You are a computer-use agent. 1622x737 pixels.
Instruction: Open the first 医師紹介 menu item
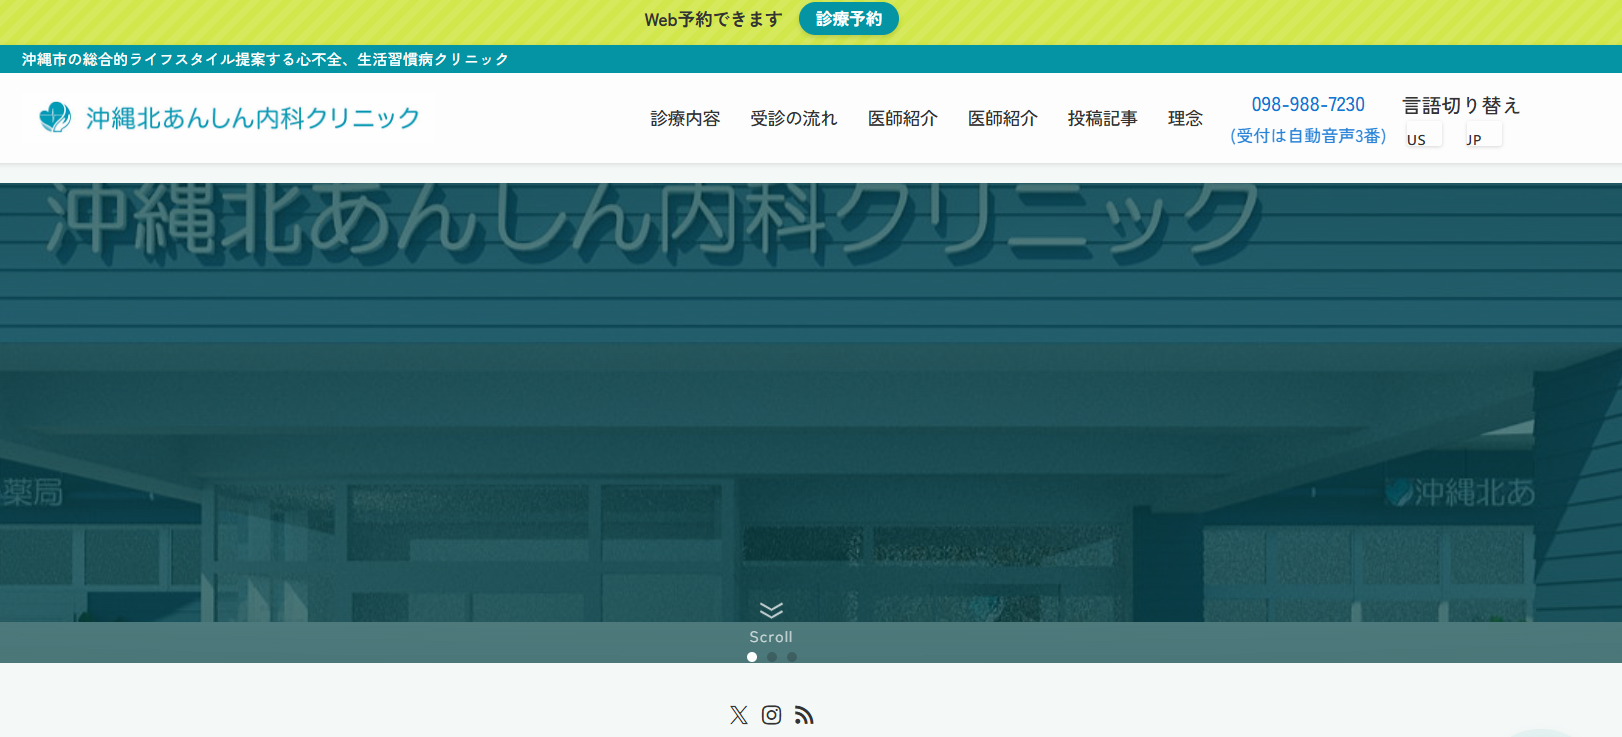pyautogui.click(x=903, y=118)
